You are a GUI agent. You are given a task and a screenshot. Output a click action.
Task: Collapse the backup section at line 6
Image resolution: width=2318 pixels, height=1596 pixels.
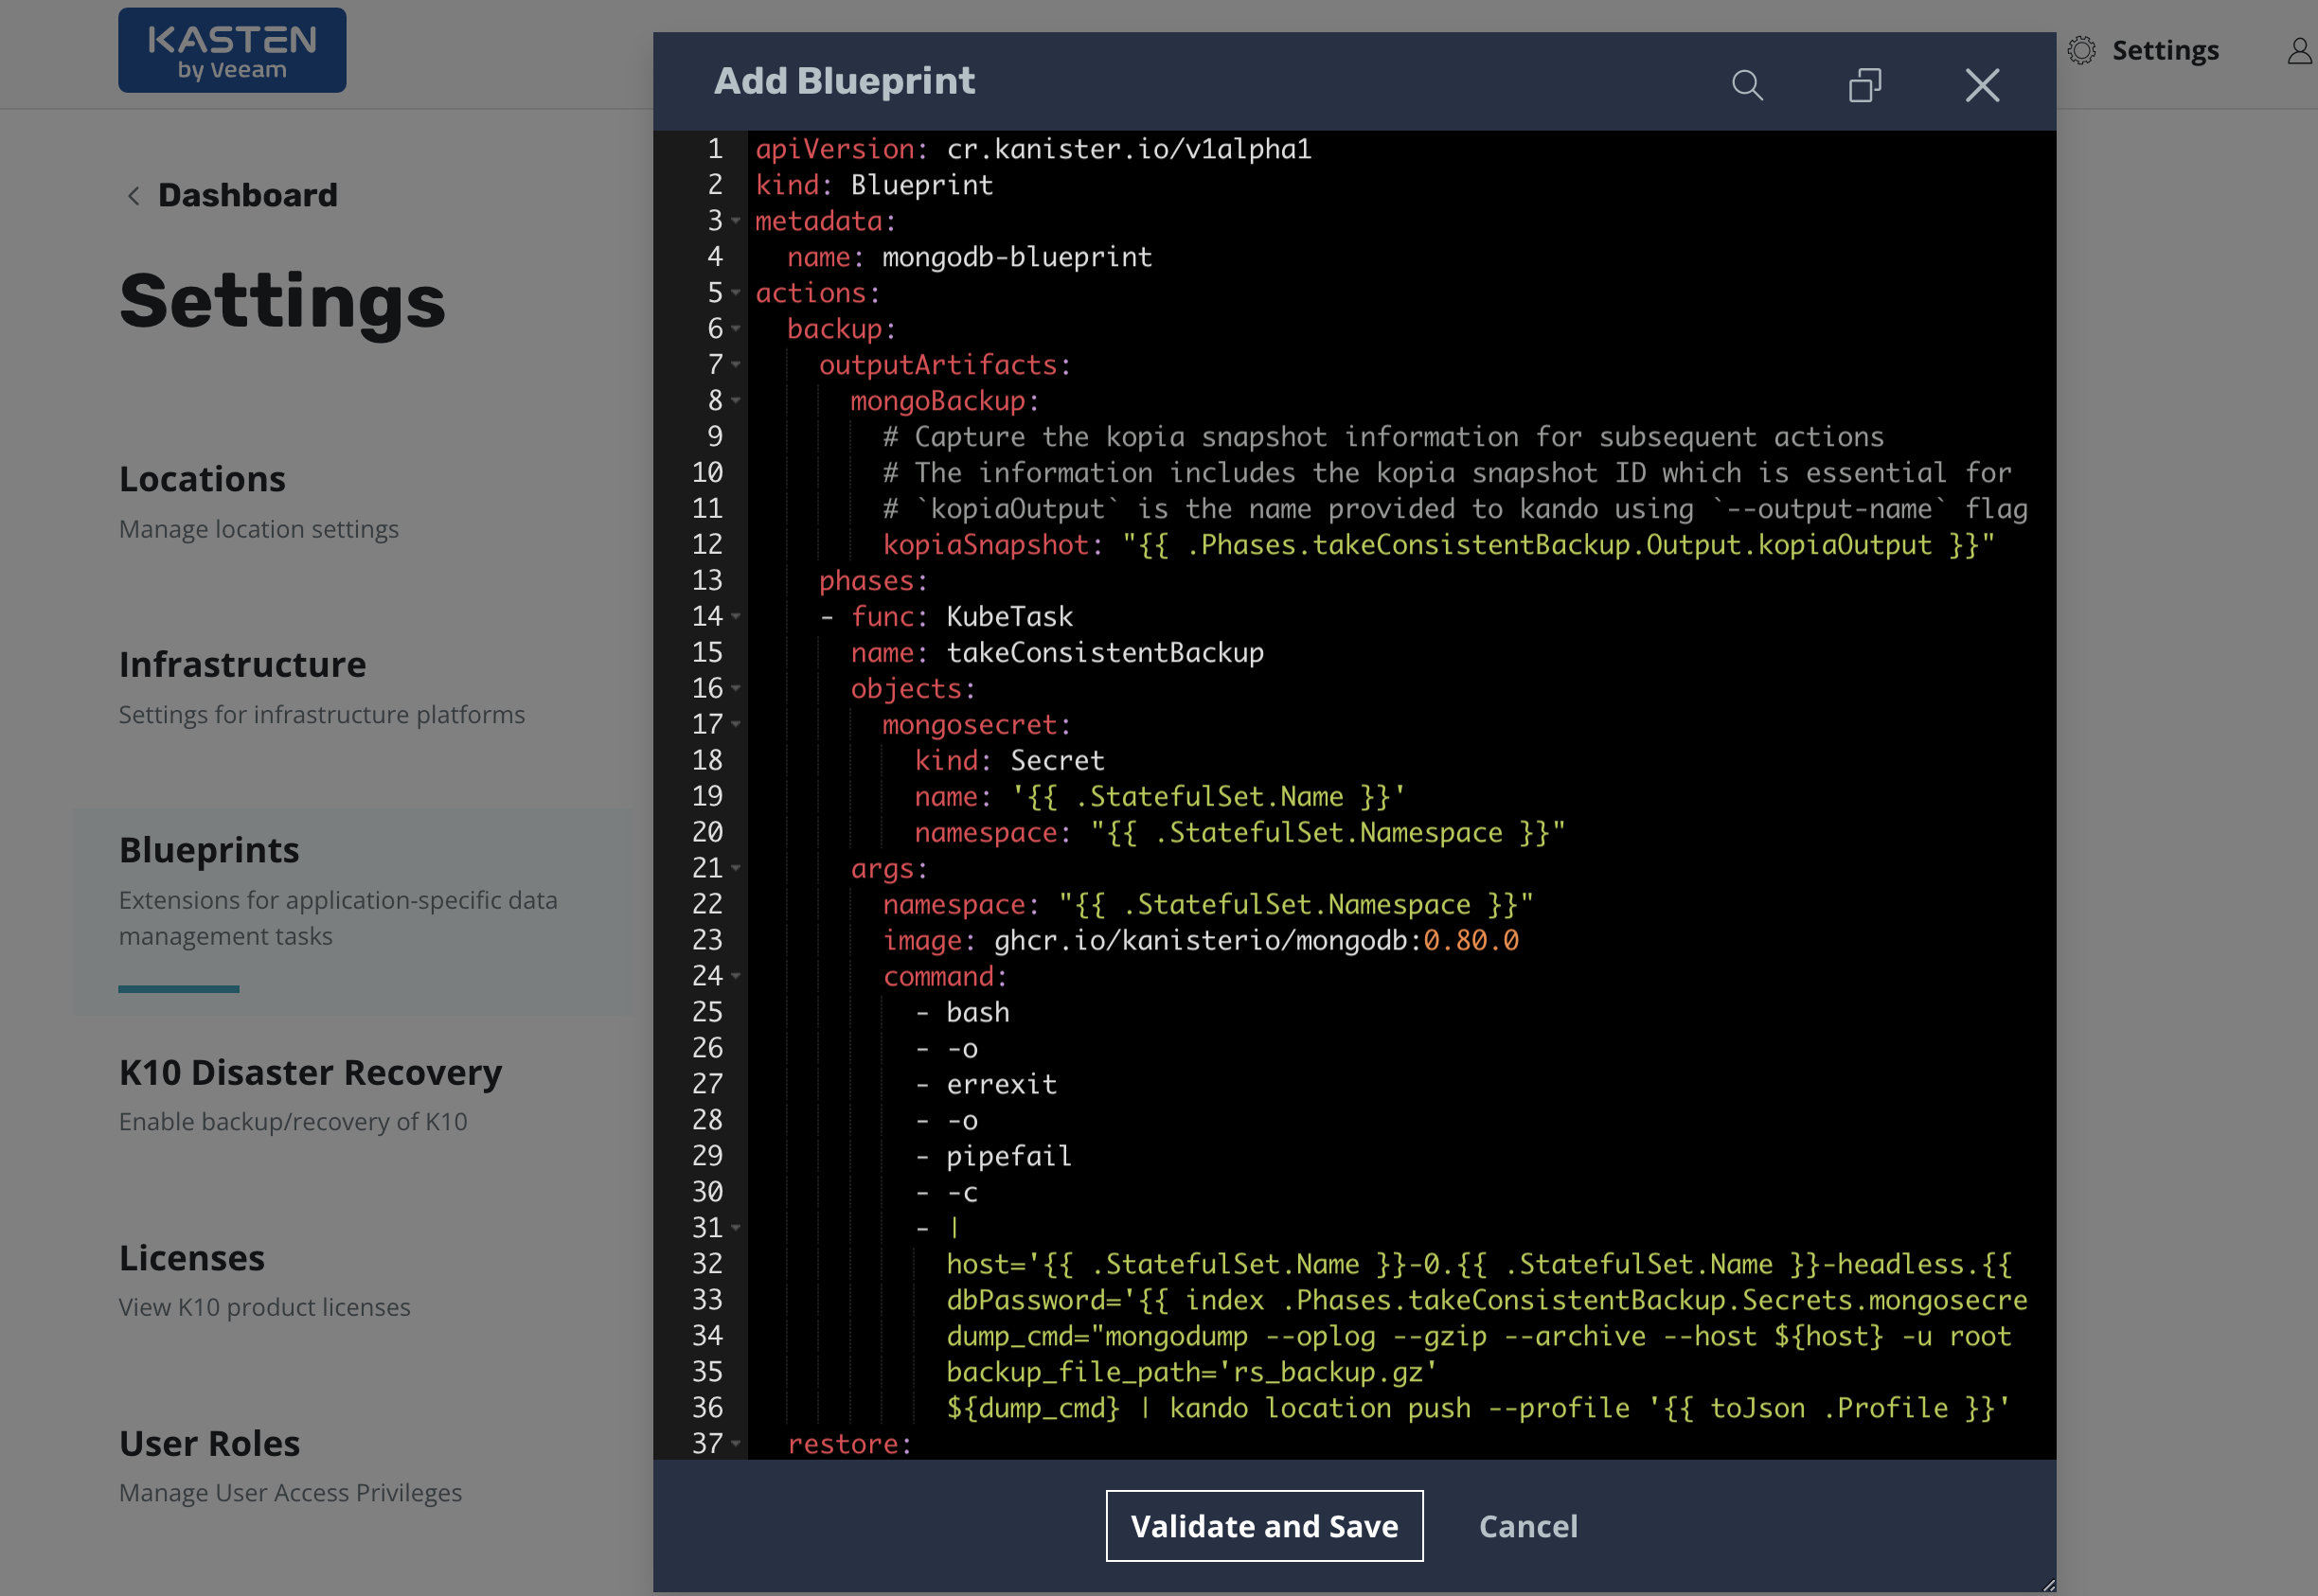coord(736,329)
